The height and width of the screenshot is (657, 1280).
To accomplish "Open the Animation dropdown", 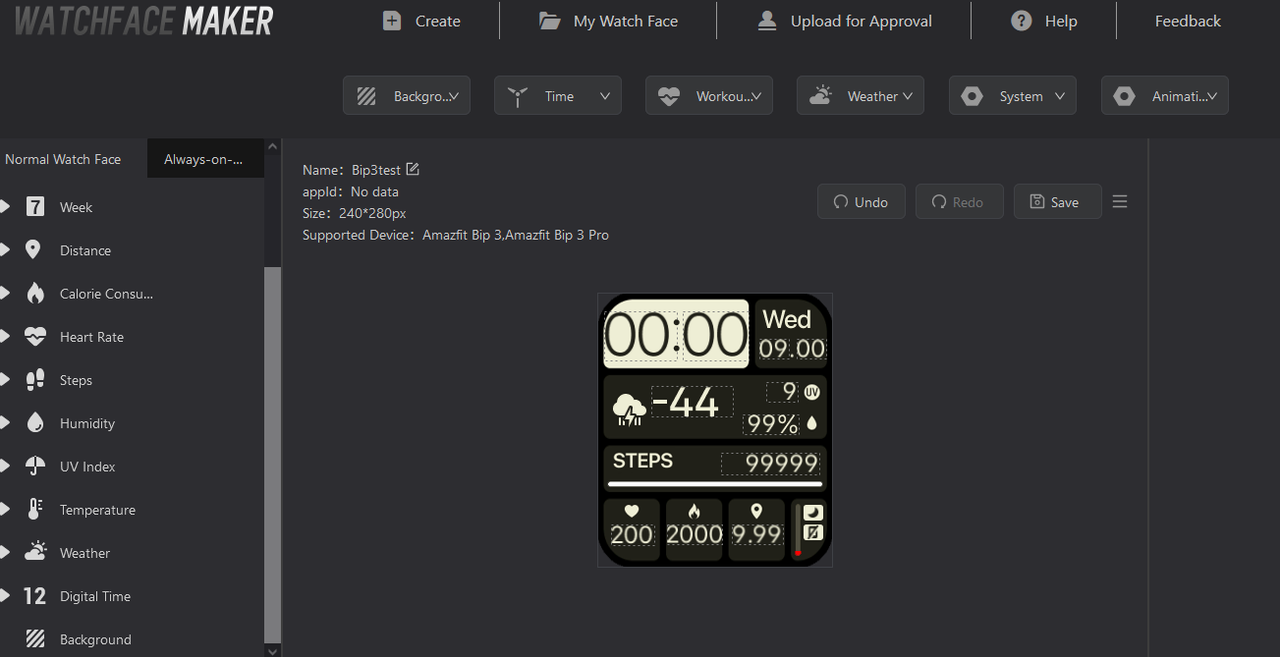I will click(1165, 96).
